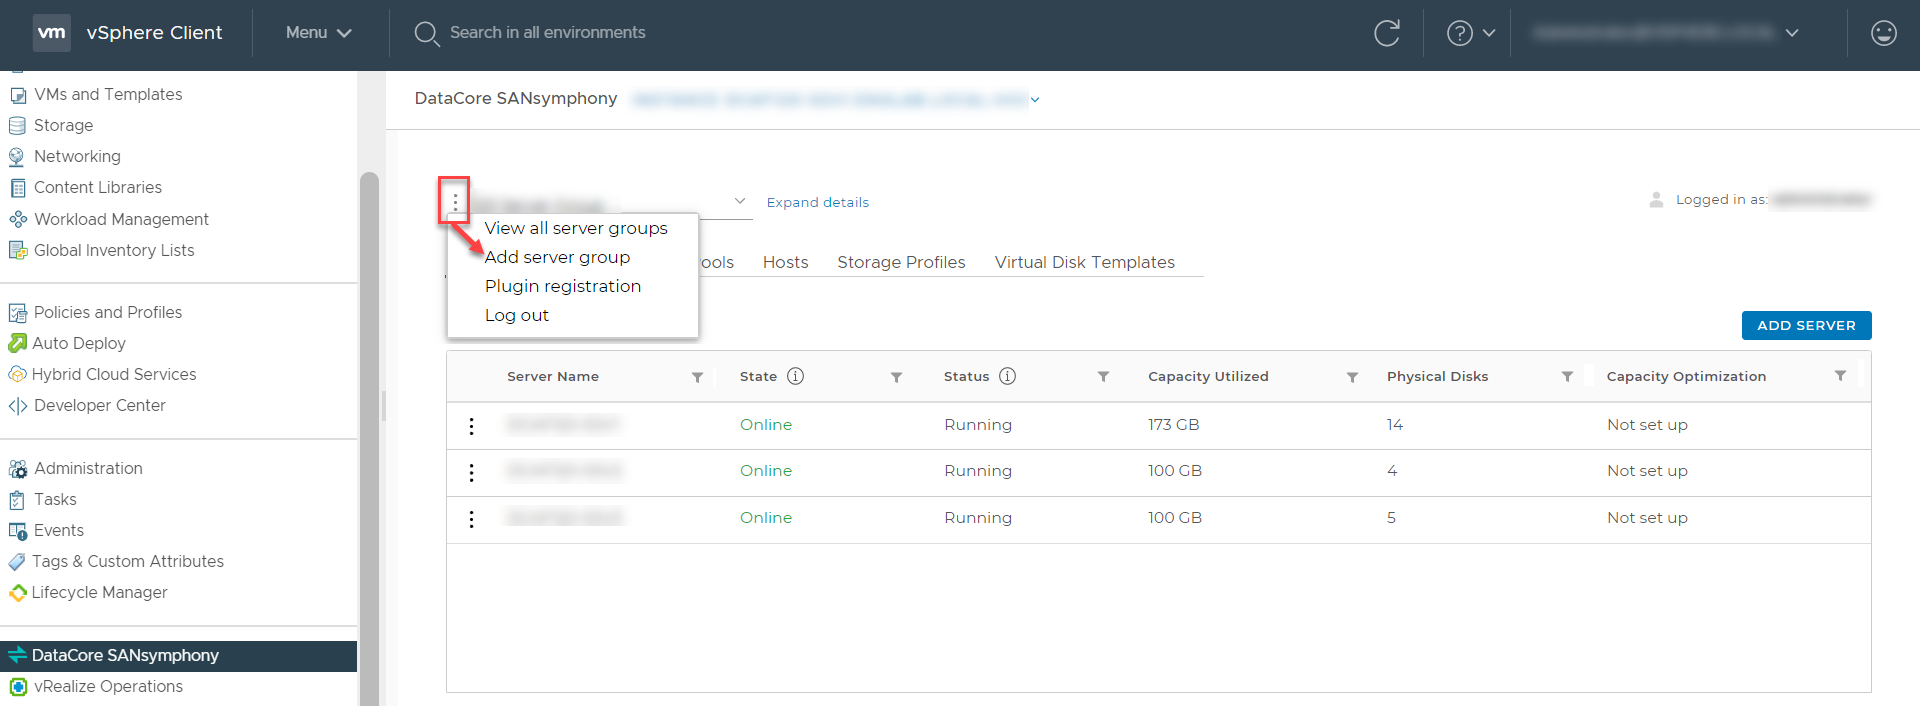Open the help question mark icon

click(1460, 33)
